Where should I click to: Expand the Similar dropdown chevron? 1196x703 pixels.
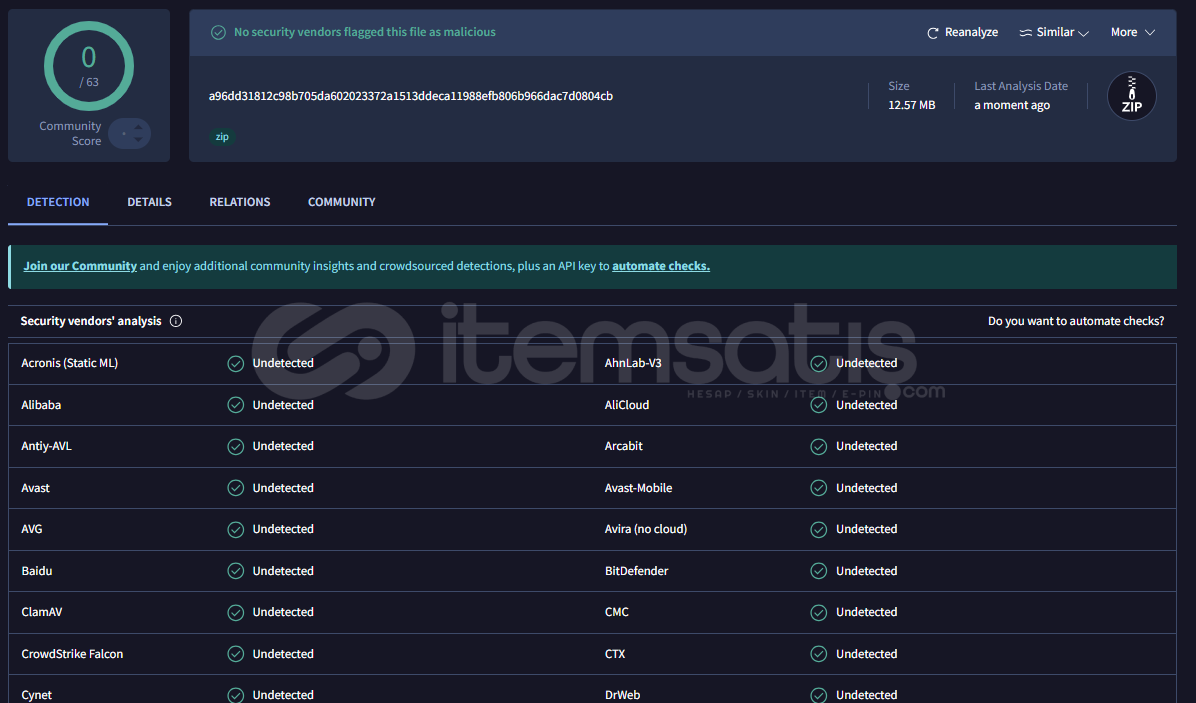1083,33
